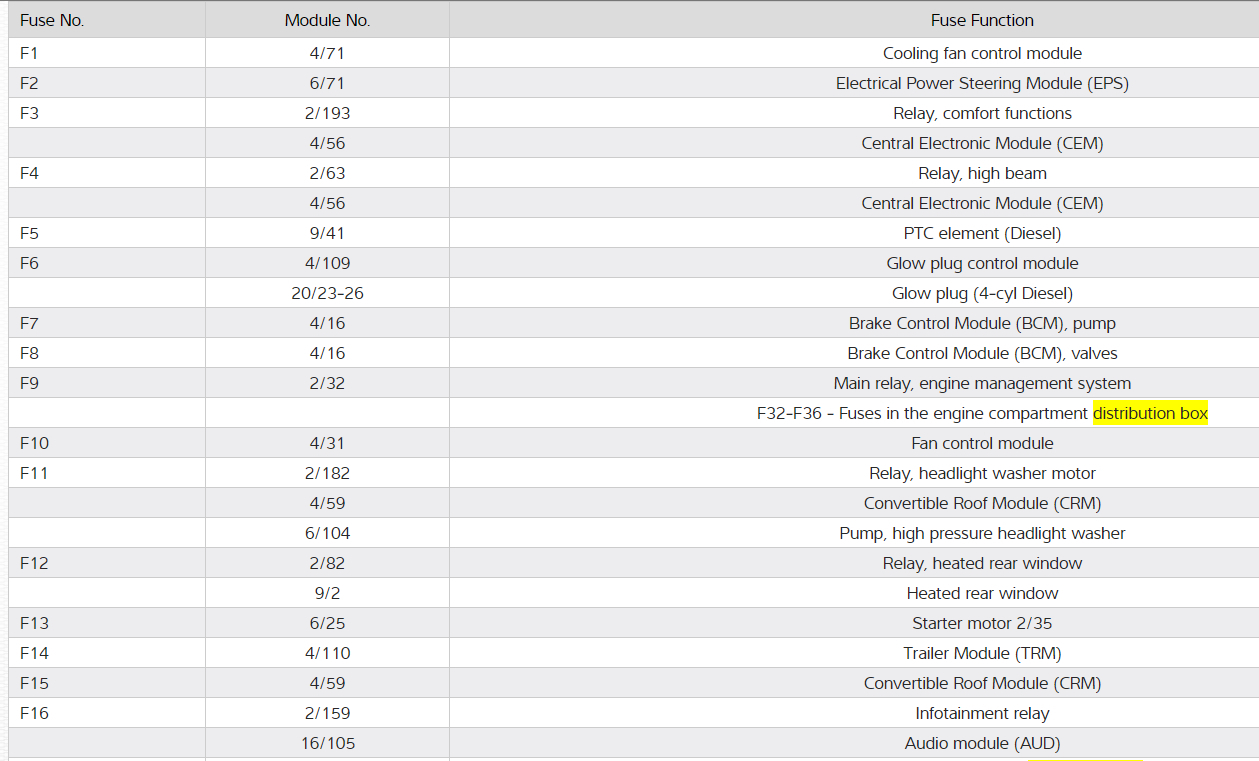Click the Starter motor 2/35 entry
Viewport: 1259px width, 761px height.
(982, 623)
